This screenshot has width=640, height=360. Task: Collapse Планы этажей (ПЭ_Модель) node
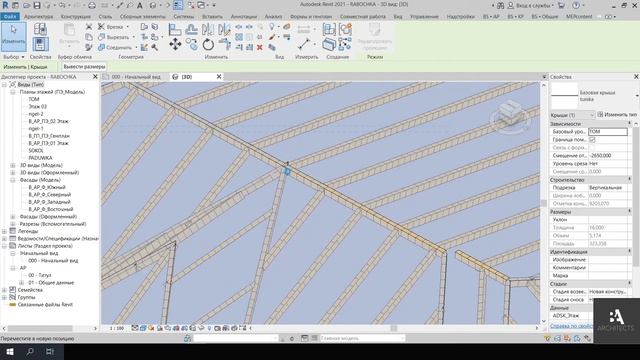[13, 92]
